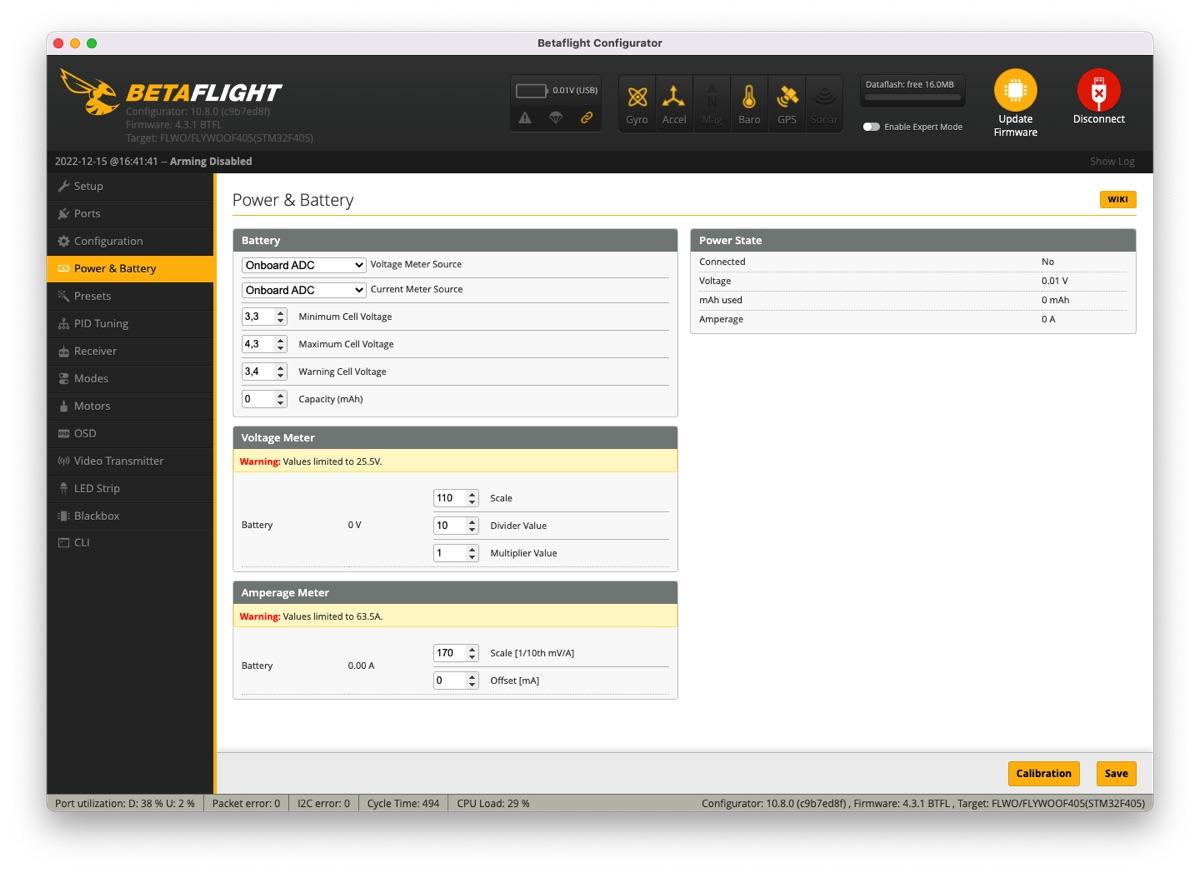Click the "0.01 V" value in Power State
1200x873 pixels.
pyautogui.click(x=1054, y=281)
